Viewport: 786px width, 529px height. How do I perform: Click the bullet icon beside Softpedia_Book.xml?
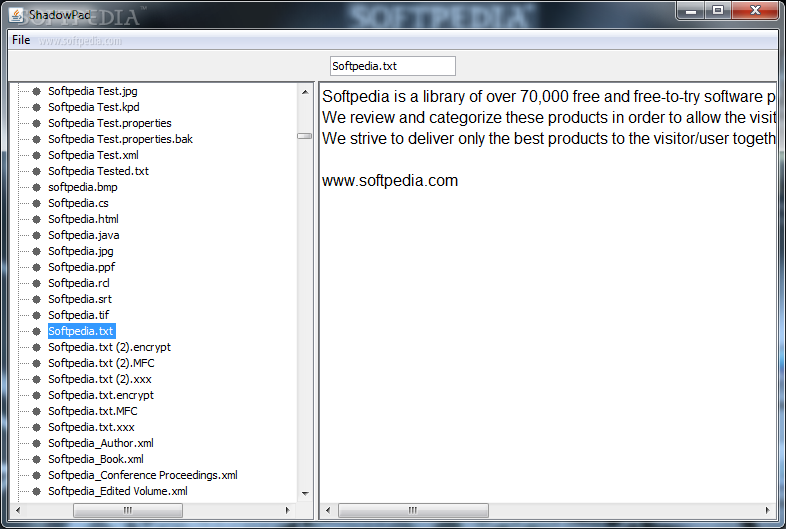click(x=37, y=460)
